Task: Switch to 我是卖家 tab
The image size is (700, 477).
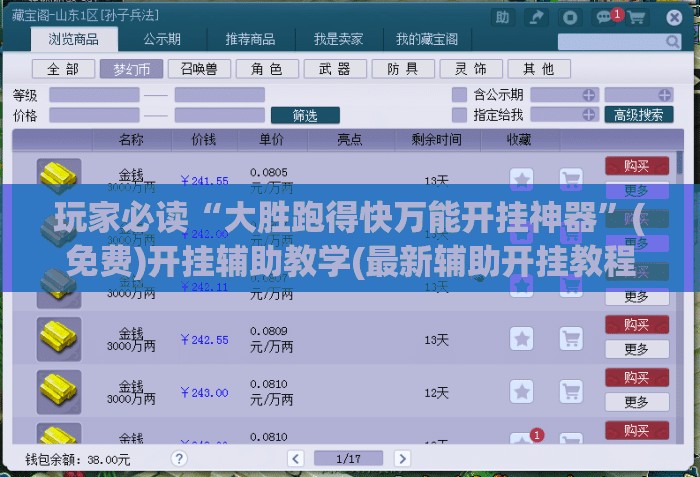Action: [338, 39]
